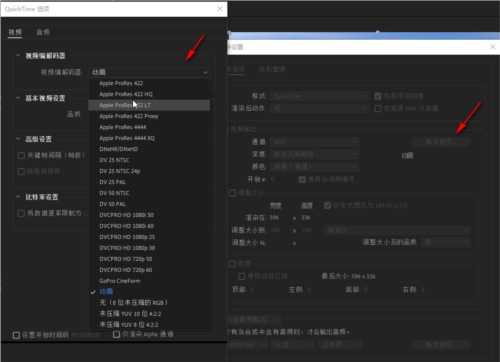Image resolution: width=500 pixels, height=362 pixels.
Task: Click the 顶部 crop value field
Action: tap(252, 289)
